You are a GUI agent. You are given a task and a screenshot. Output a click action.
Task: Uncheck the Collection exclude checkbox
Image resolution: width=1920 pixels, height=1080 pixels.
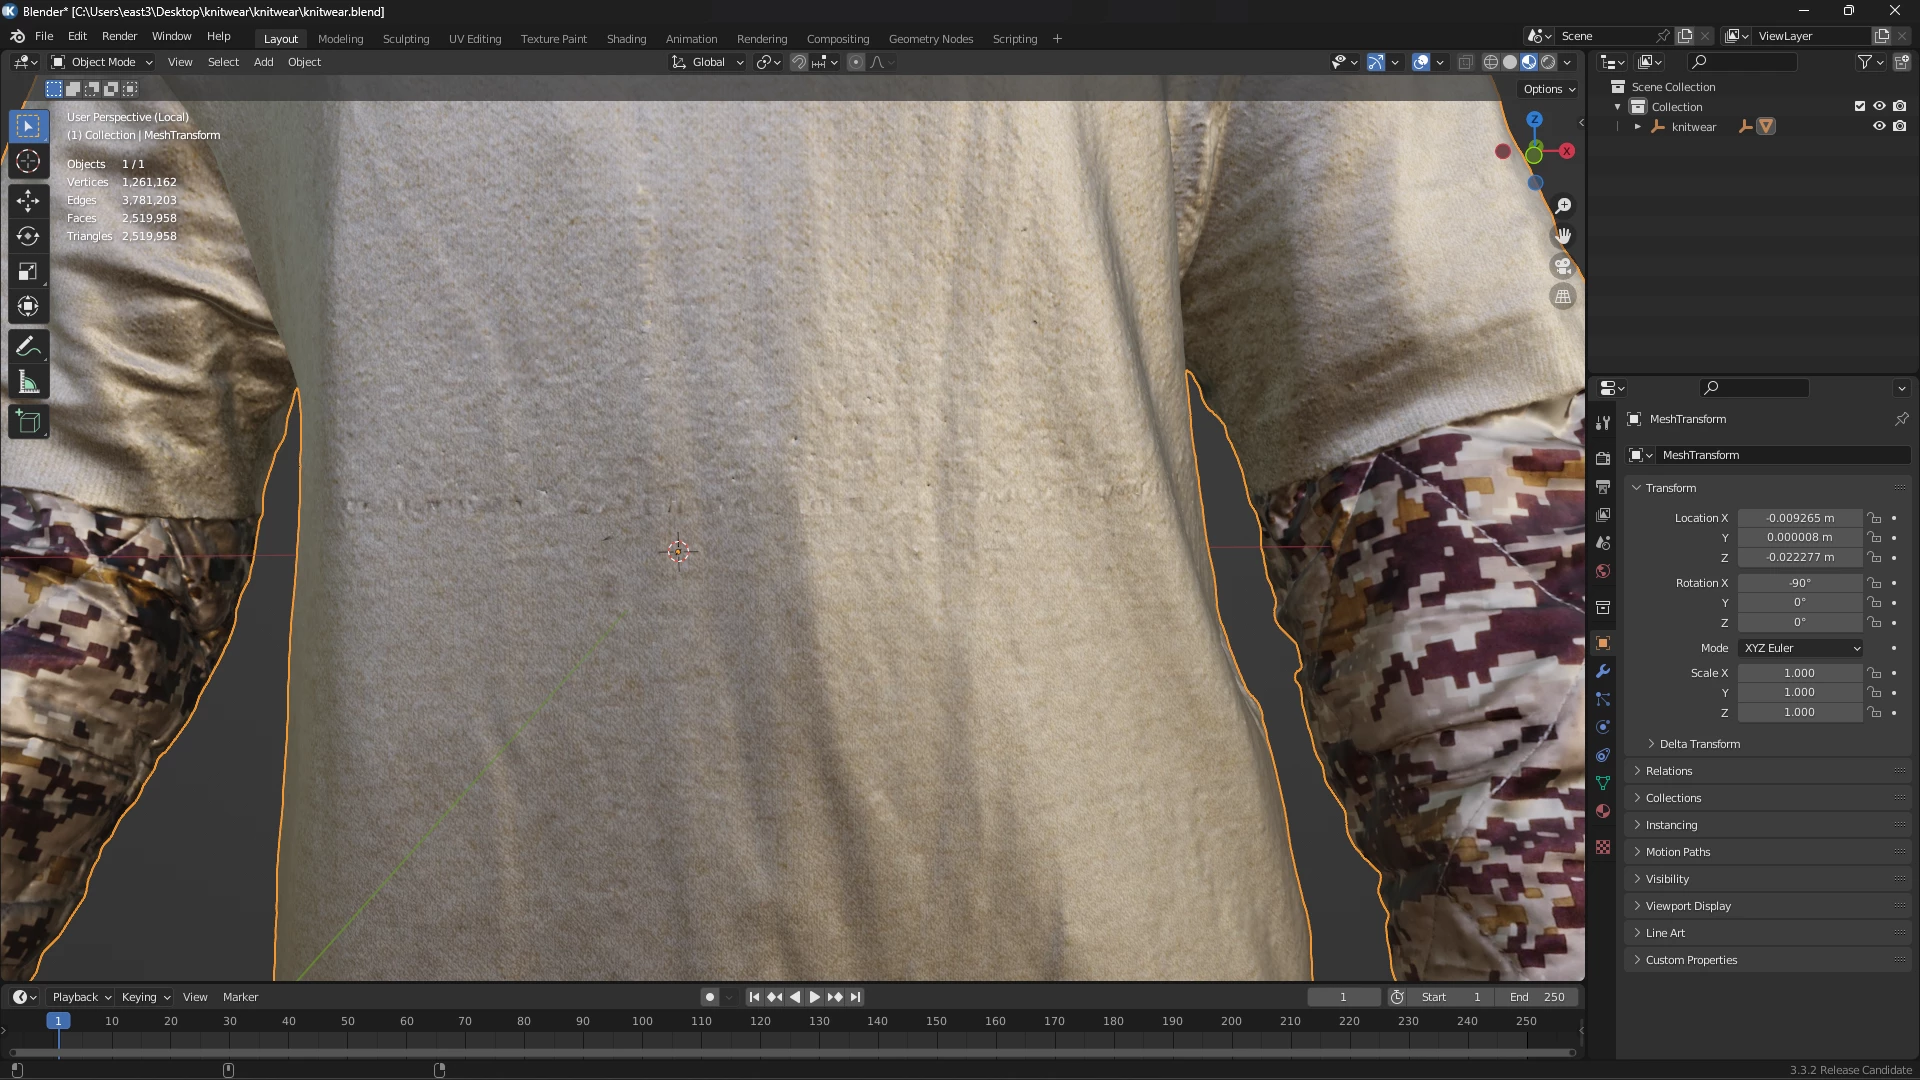tap(1860, 106)
